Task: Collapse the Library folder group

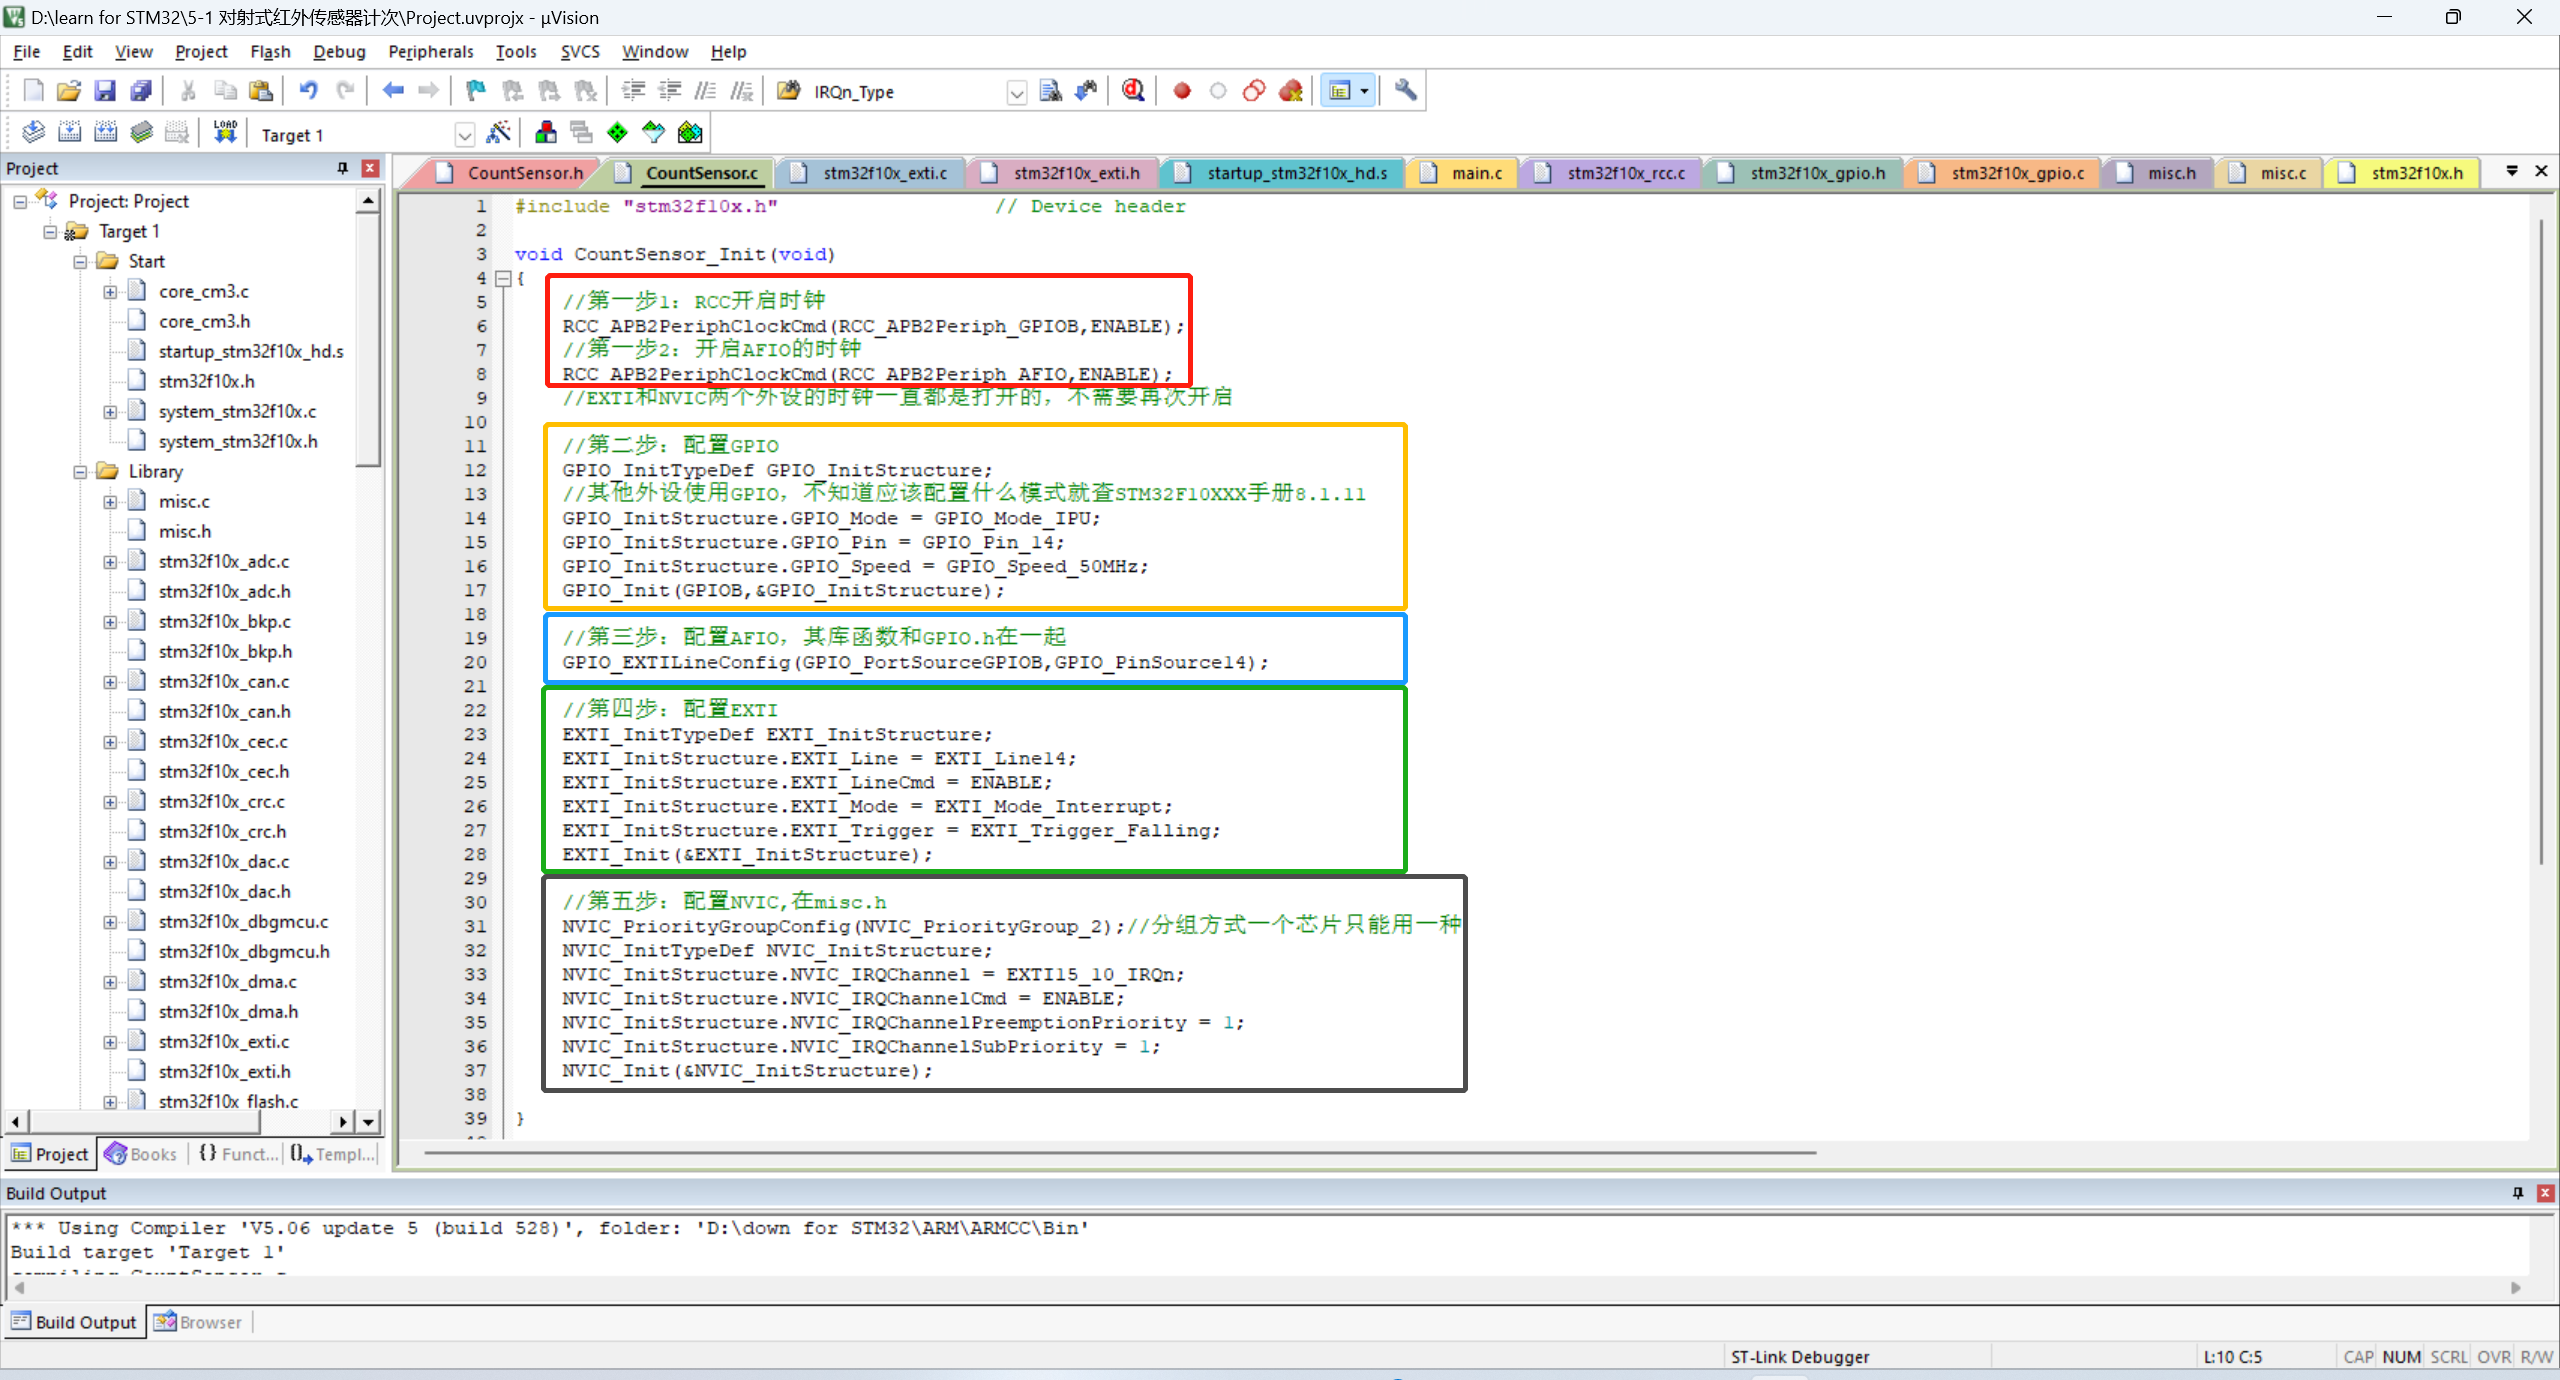Action: coord(80,472)
